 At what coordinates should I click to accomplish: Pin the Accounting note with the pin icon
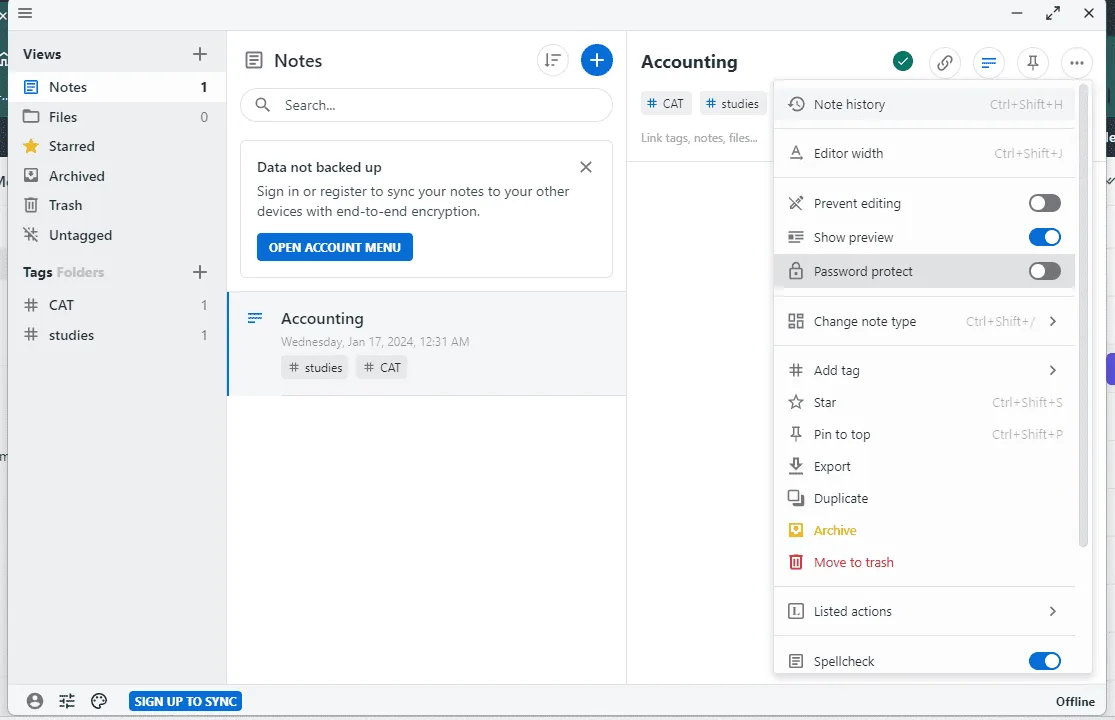click(1033, 63)
